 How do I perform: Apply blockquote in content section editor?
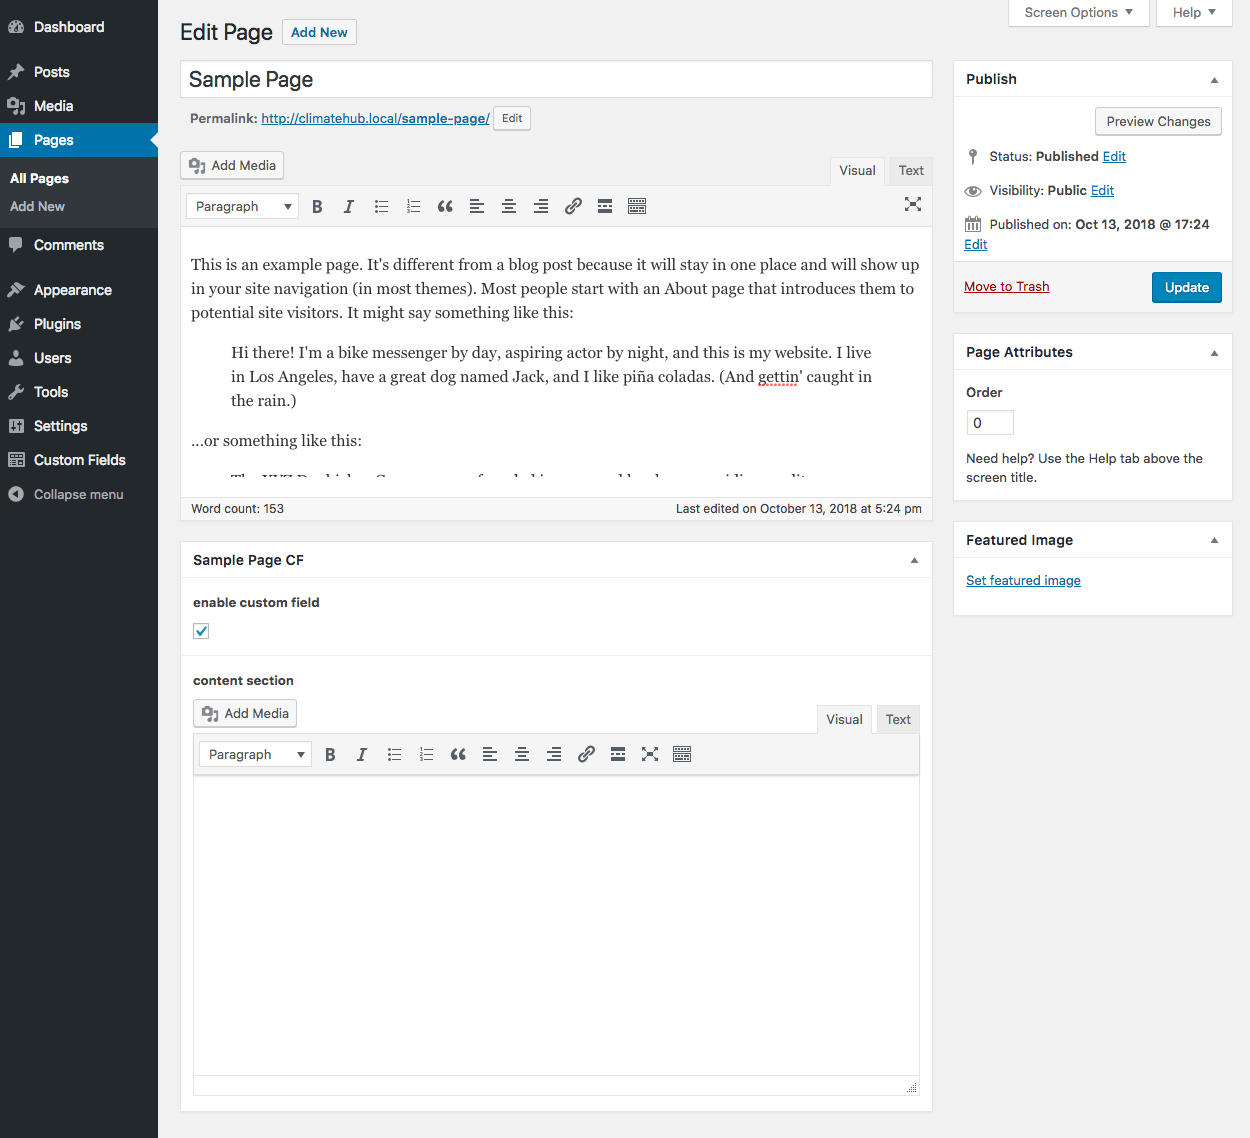458,754
